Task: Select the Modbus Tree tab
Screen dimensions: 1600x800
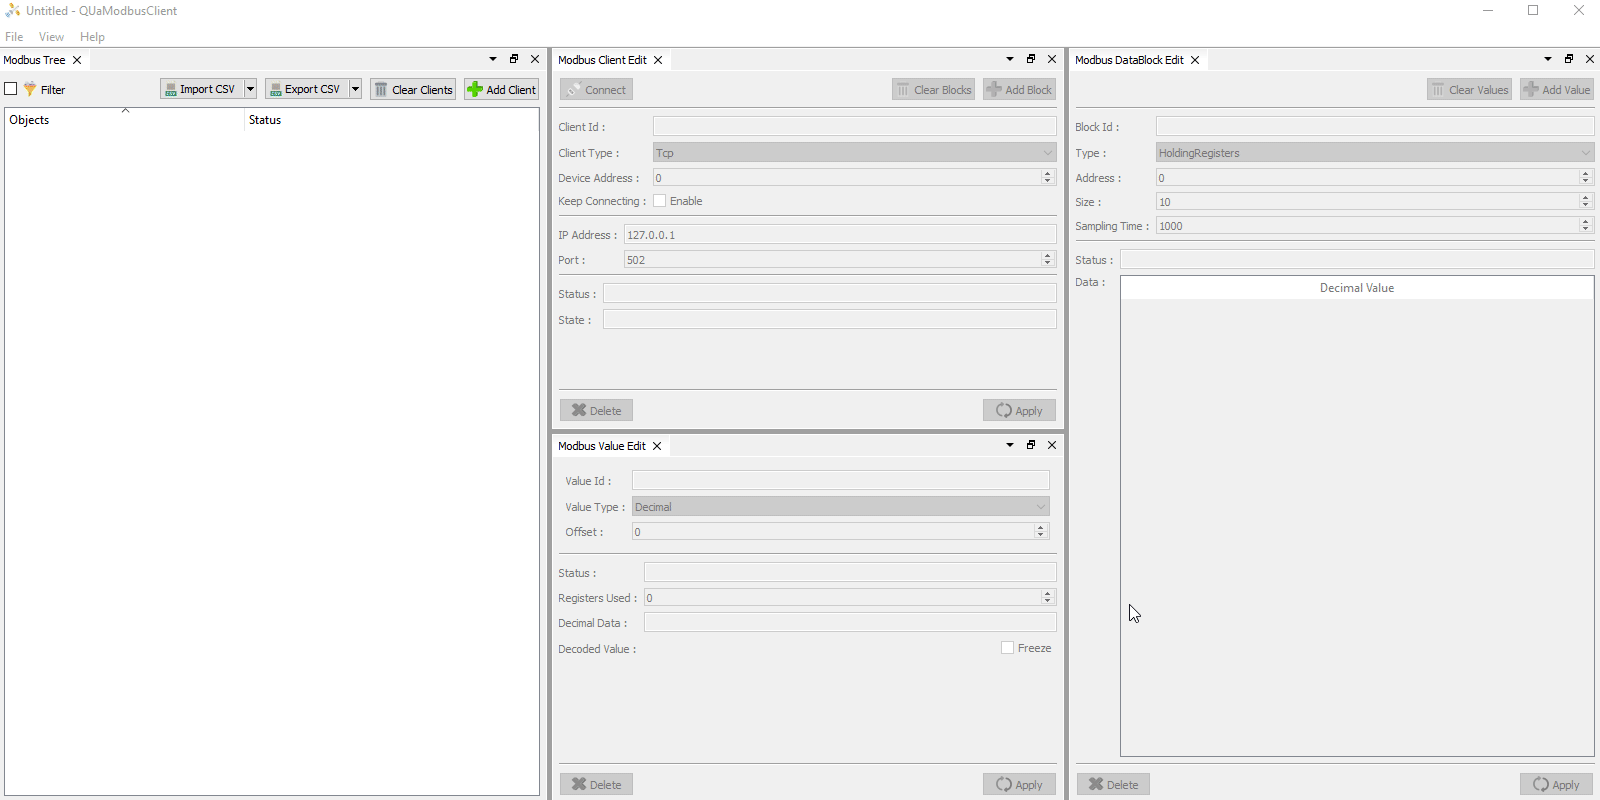Action: tap(34, 60)
